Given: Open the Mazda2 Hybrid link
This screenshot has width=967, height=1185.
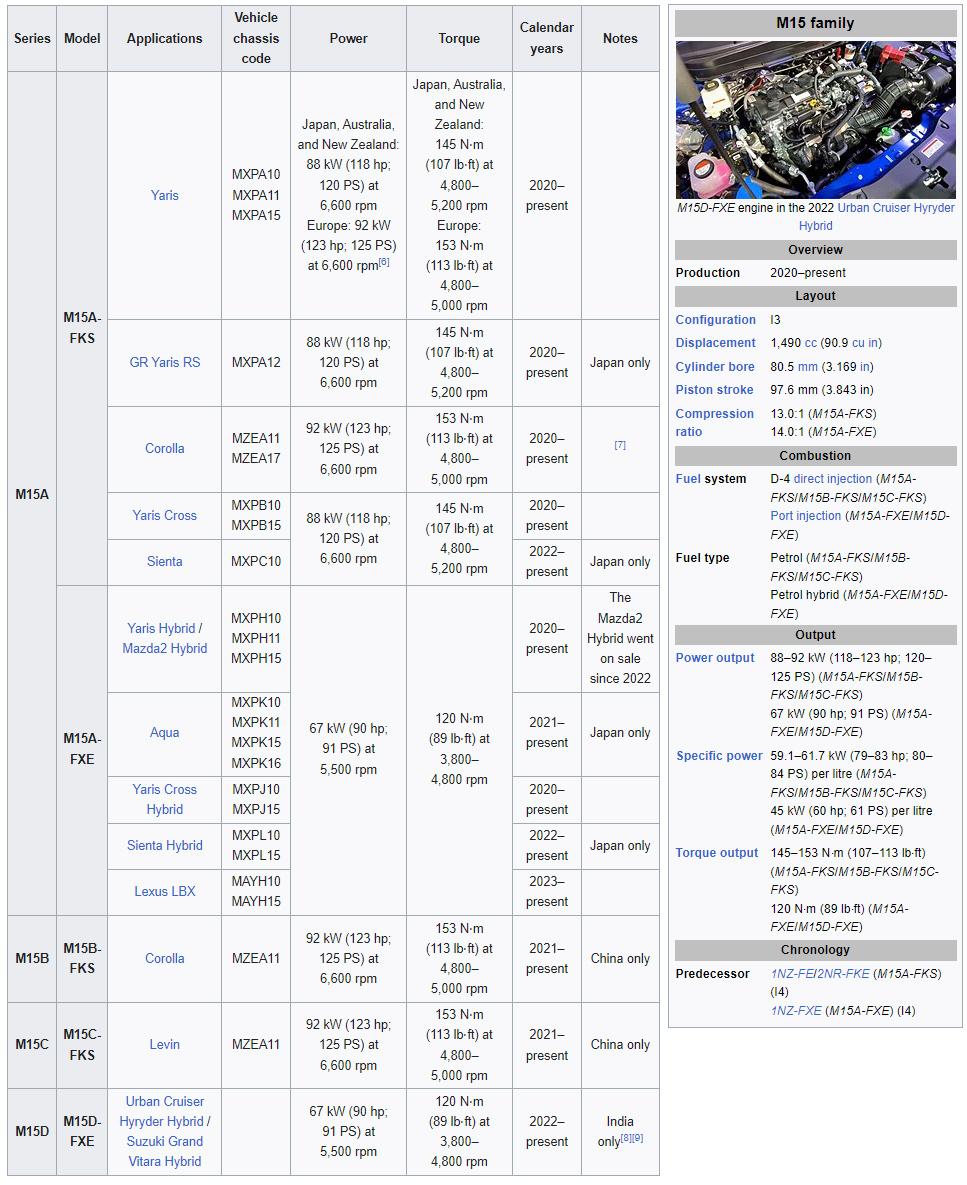Looking at the screenshot, I should tap(164, 648).
